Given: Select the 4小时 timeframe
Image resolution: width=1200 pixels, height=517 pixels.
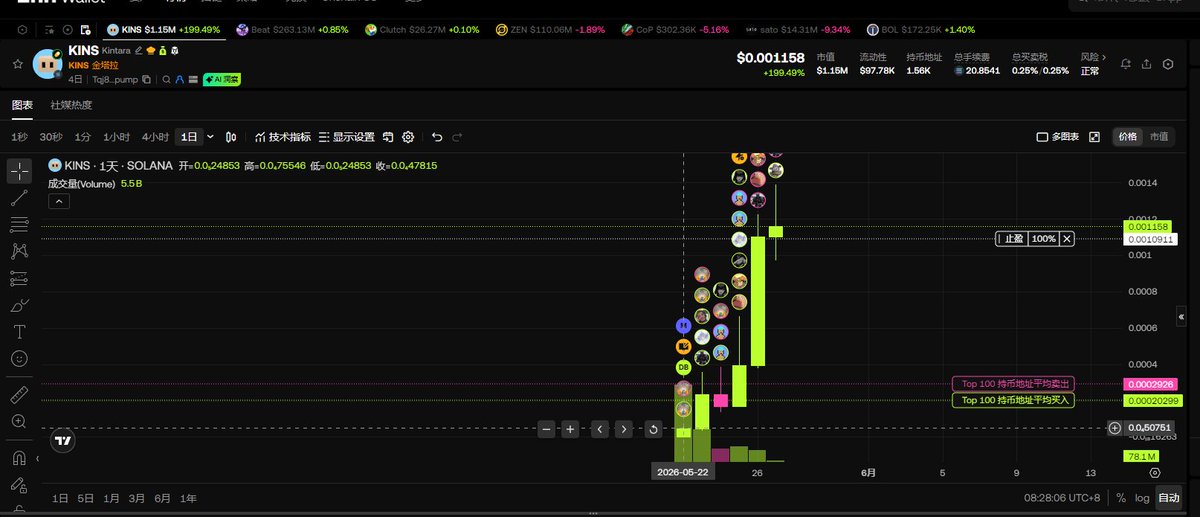Looking at the screenshot, I should (155, 137).
